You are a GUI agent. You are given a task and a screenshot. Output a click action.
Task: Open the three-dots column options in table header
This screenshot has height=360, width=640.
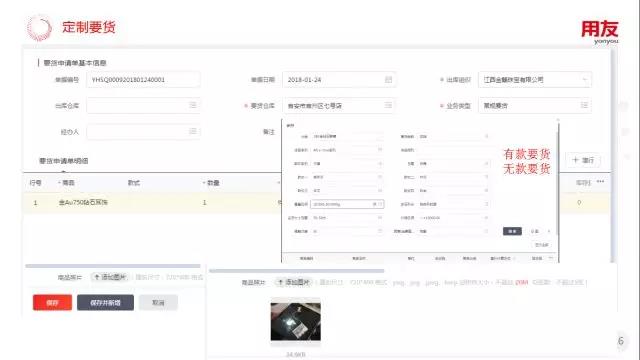(600, 182)
